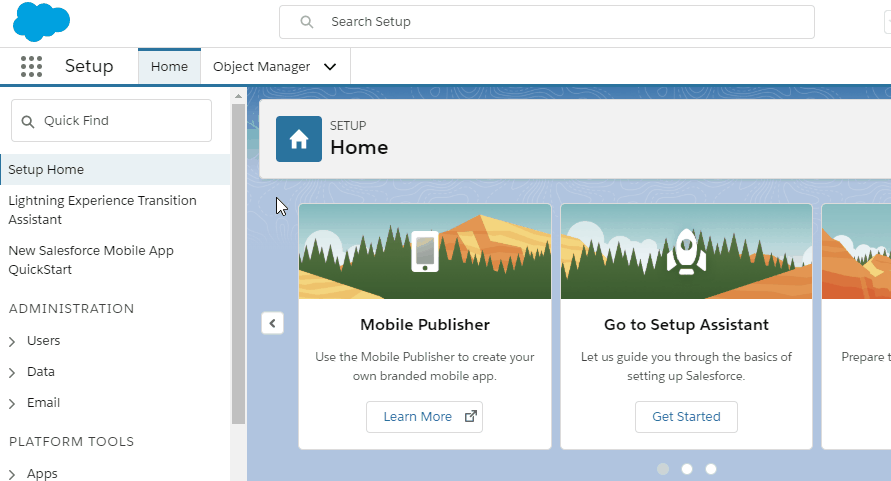
Task: Select the third carousel dot indicator
Action: point(711,469)
